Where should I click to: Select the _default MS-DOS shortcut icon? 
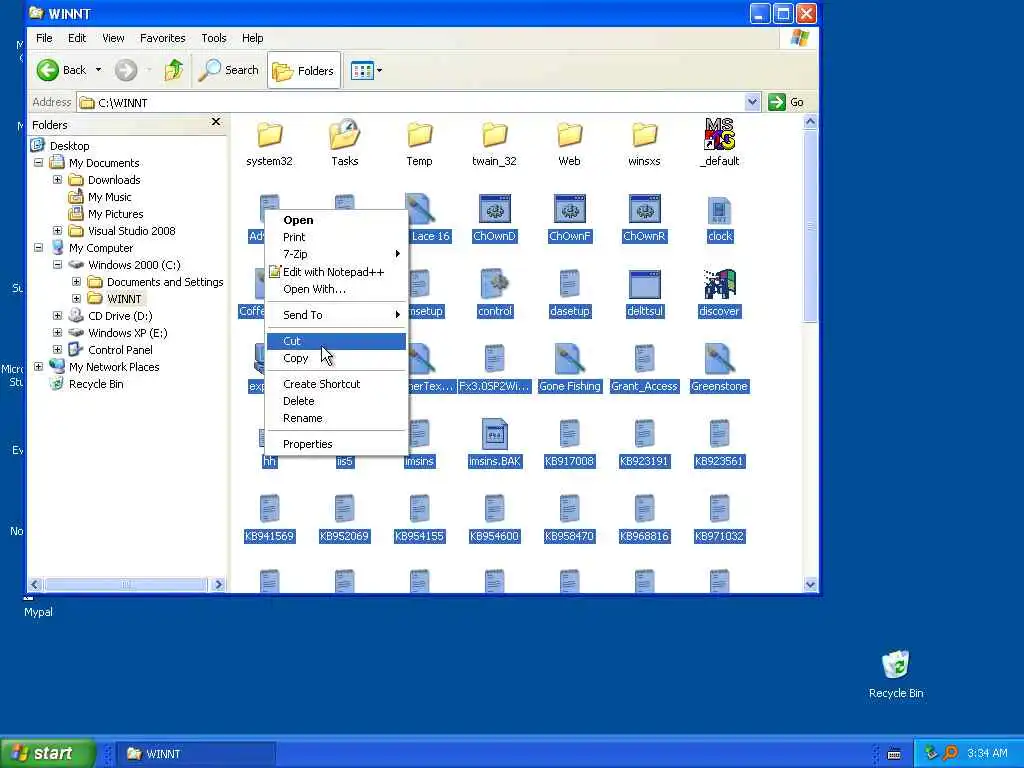(719, 134)
